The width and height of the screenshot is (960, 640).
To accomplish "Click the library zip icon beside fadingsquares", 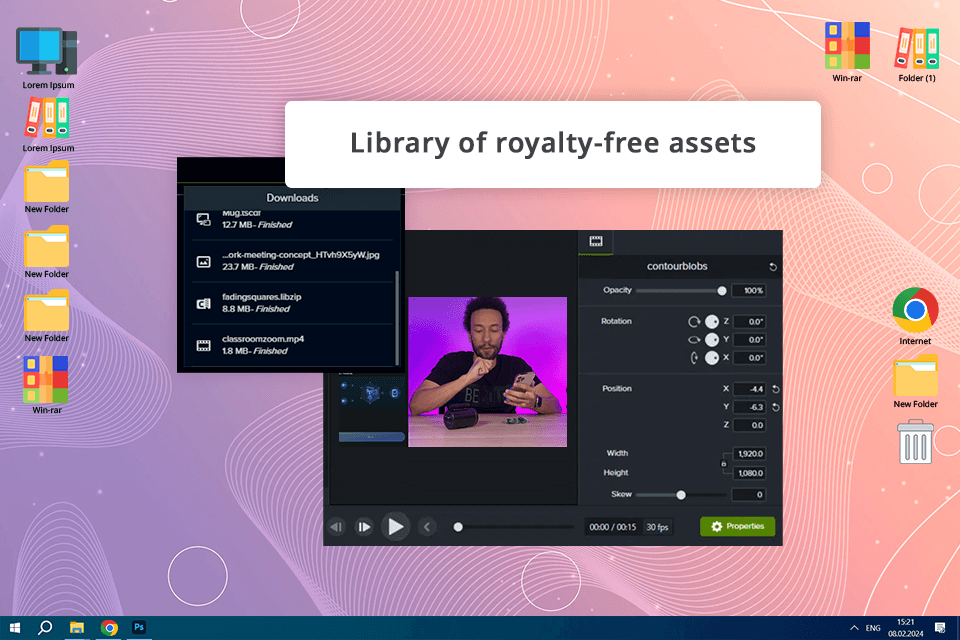I will coord(203,304).
